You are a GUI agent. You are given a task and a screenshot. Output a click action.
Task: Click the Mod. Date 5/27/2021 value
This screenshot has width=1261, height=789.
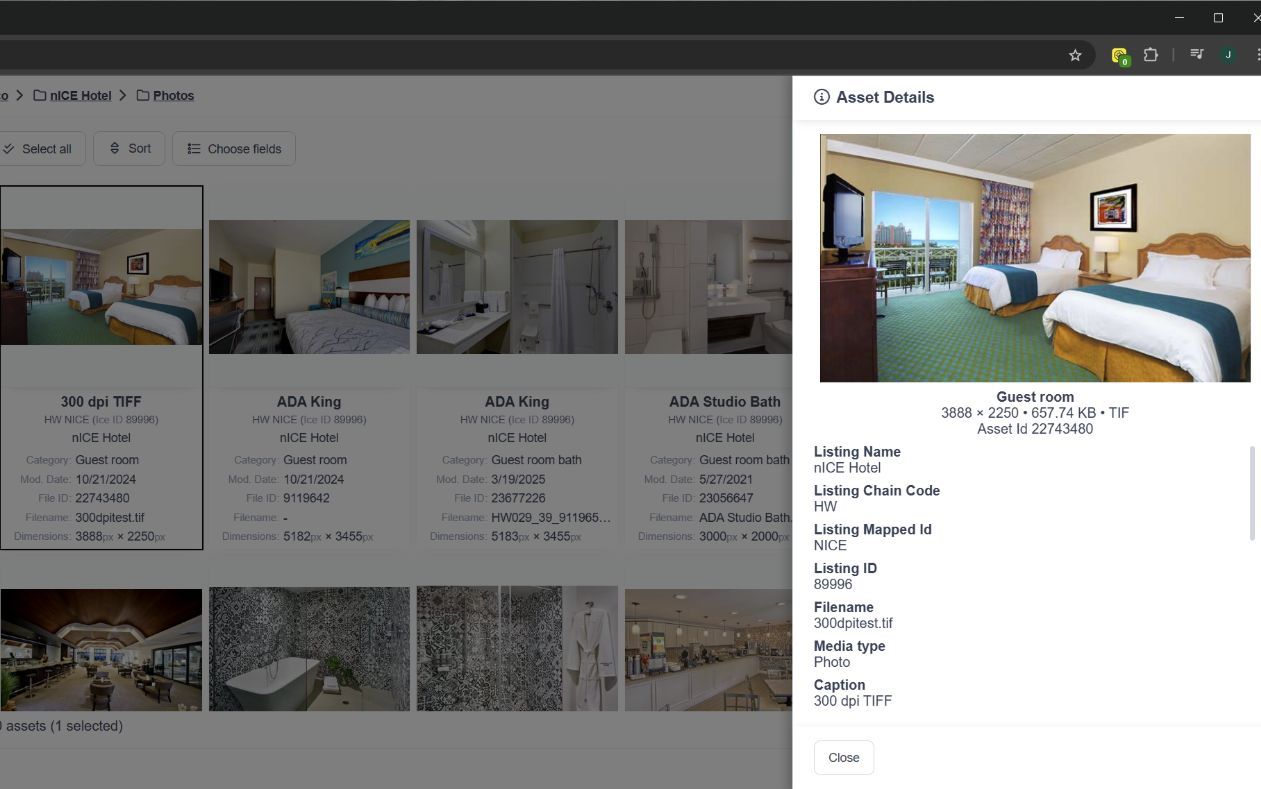[x=726, y=479]
